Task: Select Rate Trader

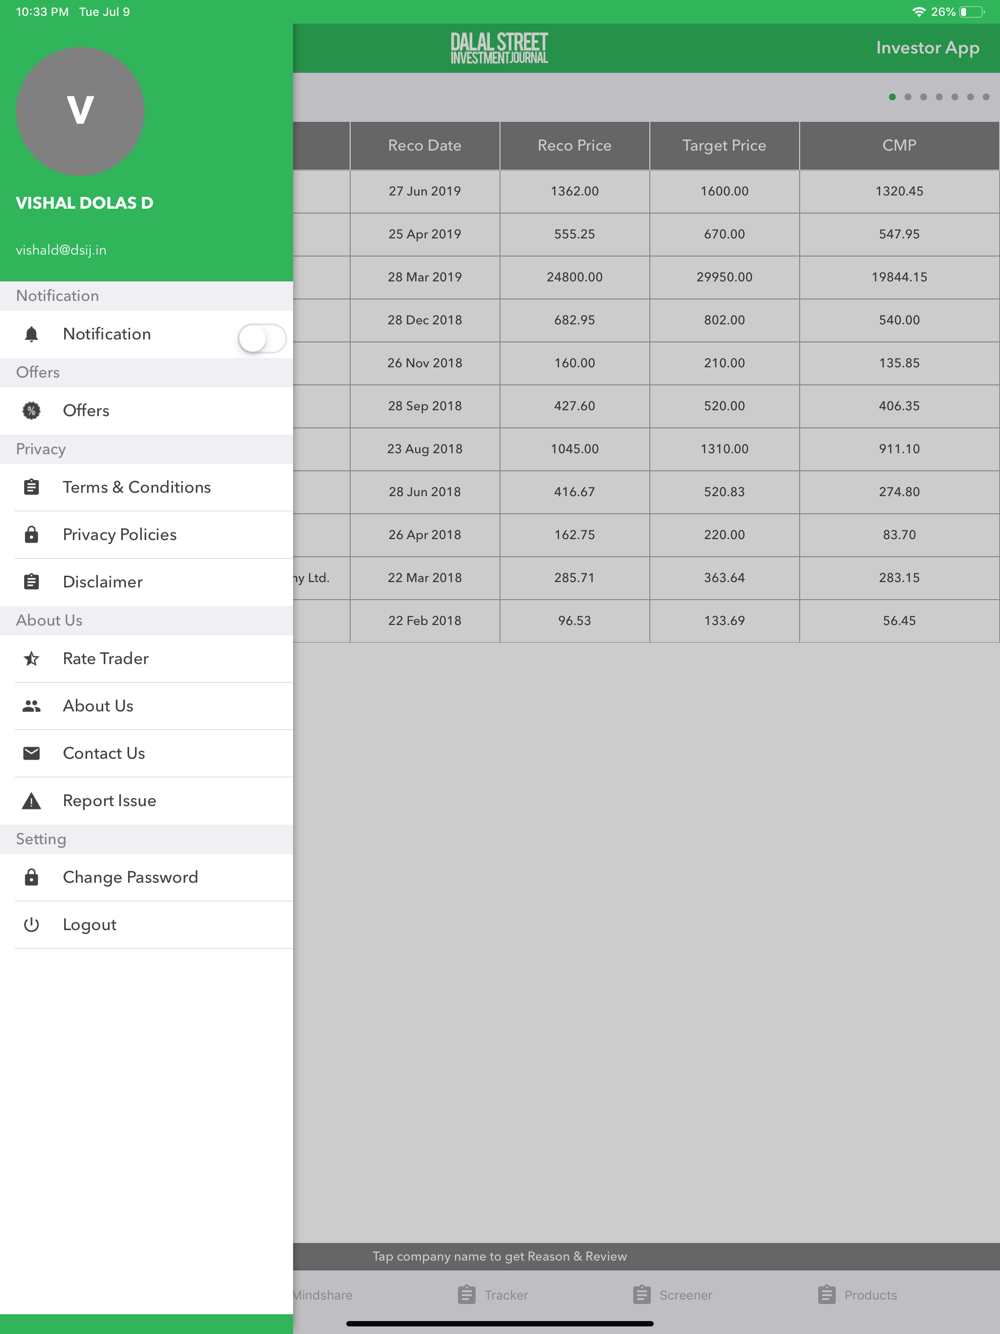Action: pos(146,659)
